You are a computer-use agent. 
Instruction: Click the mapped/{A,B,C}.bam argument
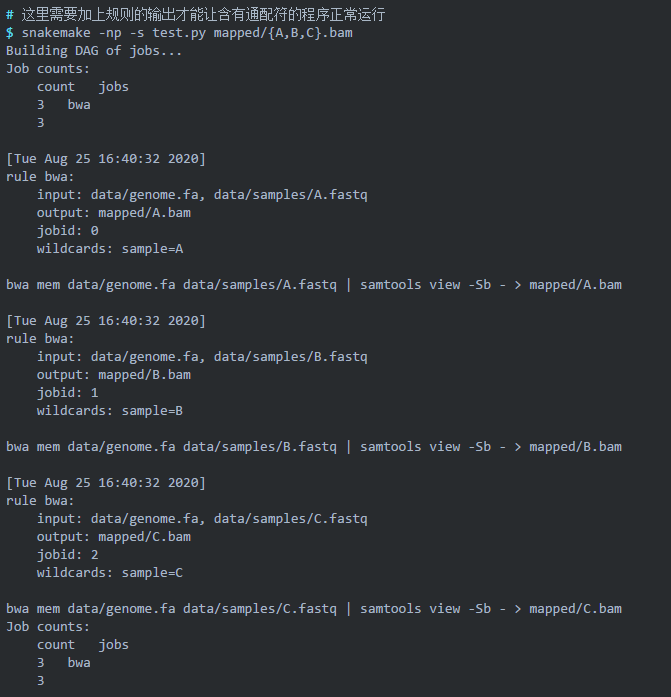coord(282,33)
